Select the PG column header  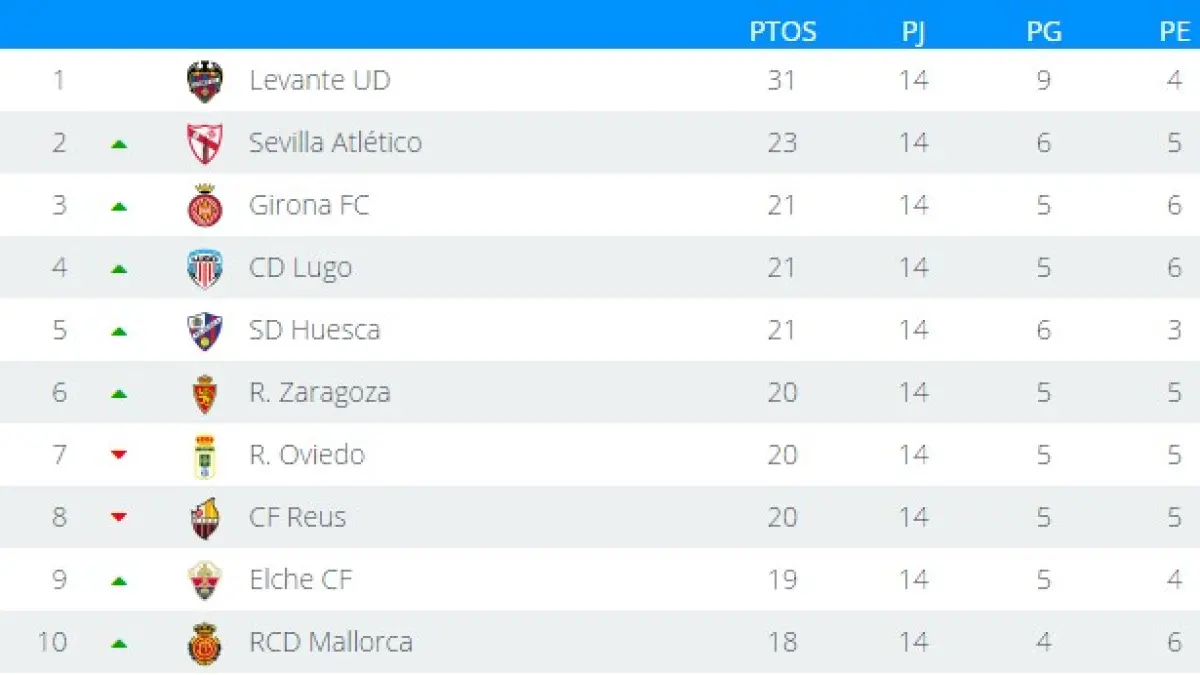[1043, 32]
